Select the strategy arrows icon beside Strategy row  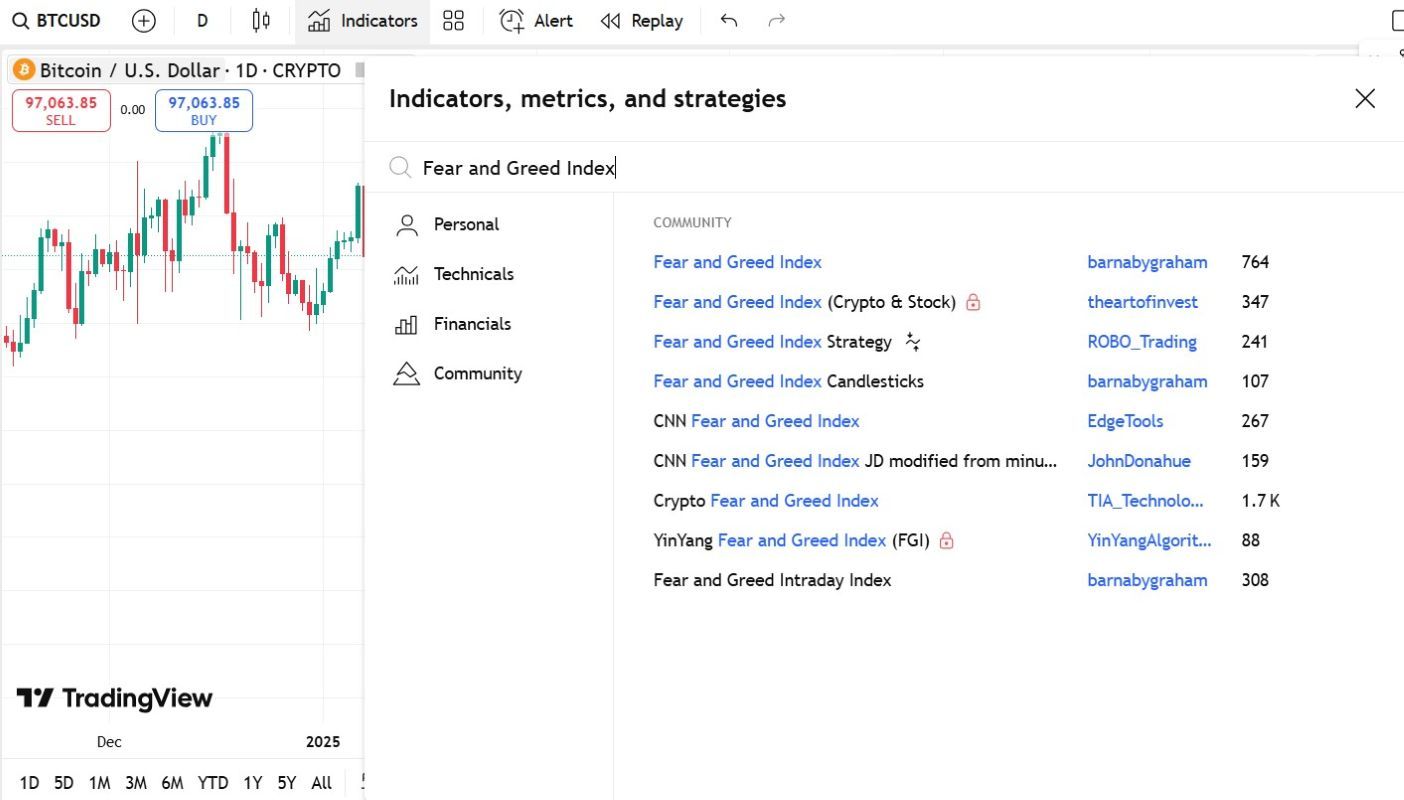click(912, 342)
